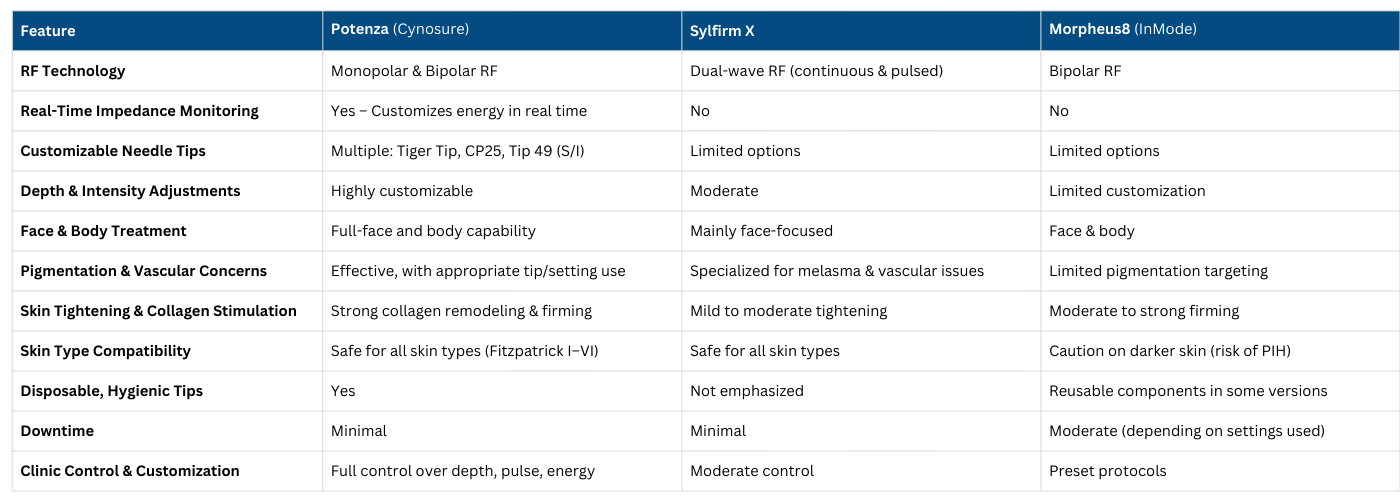Select the Face & Body Treatment label
This screenshot has height=500, width=1400.
point(103,231)
